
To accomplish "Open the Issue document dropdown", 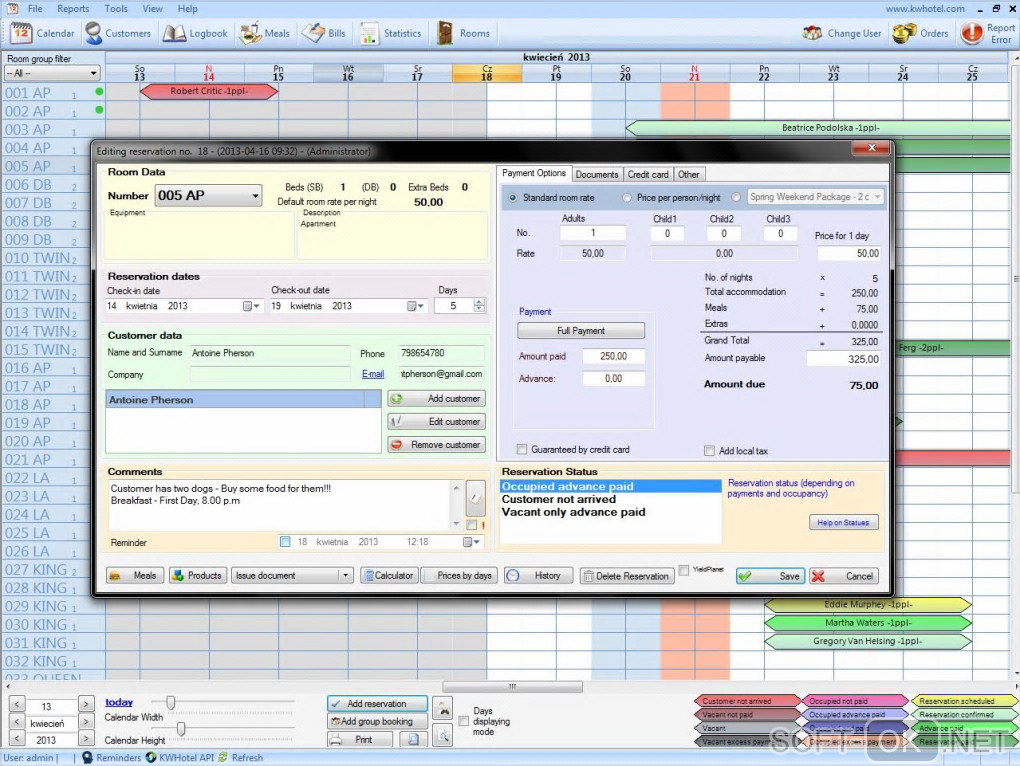I will (344, 576).
